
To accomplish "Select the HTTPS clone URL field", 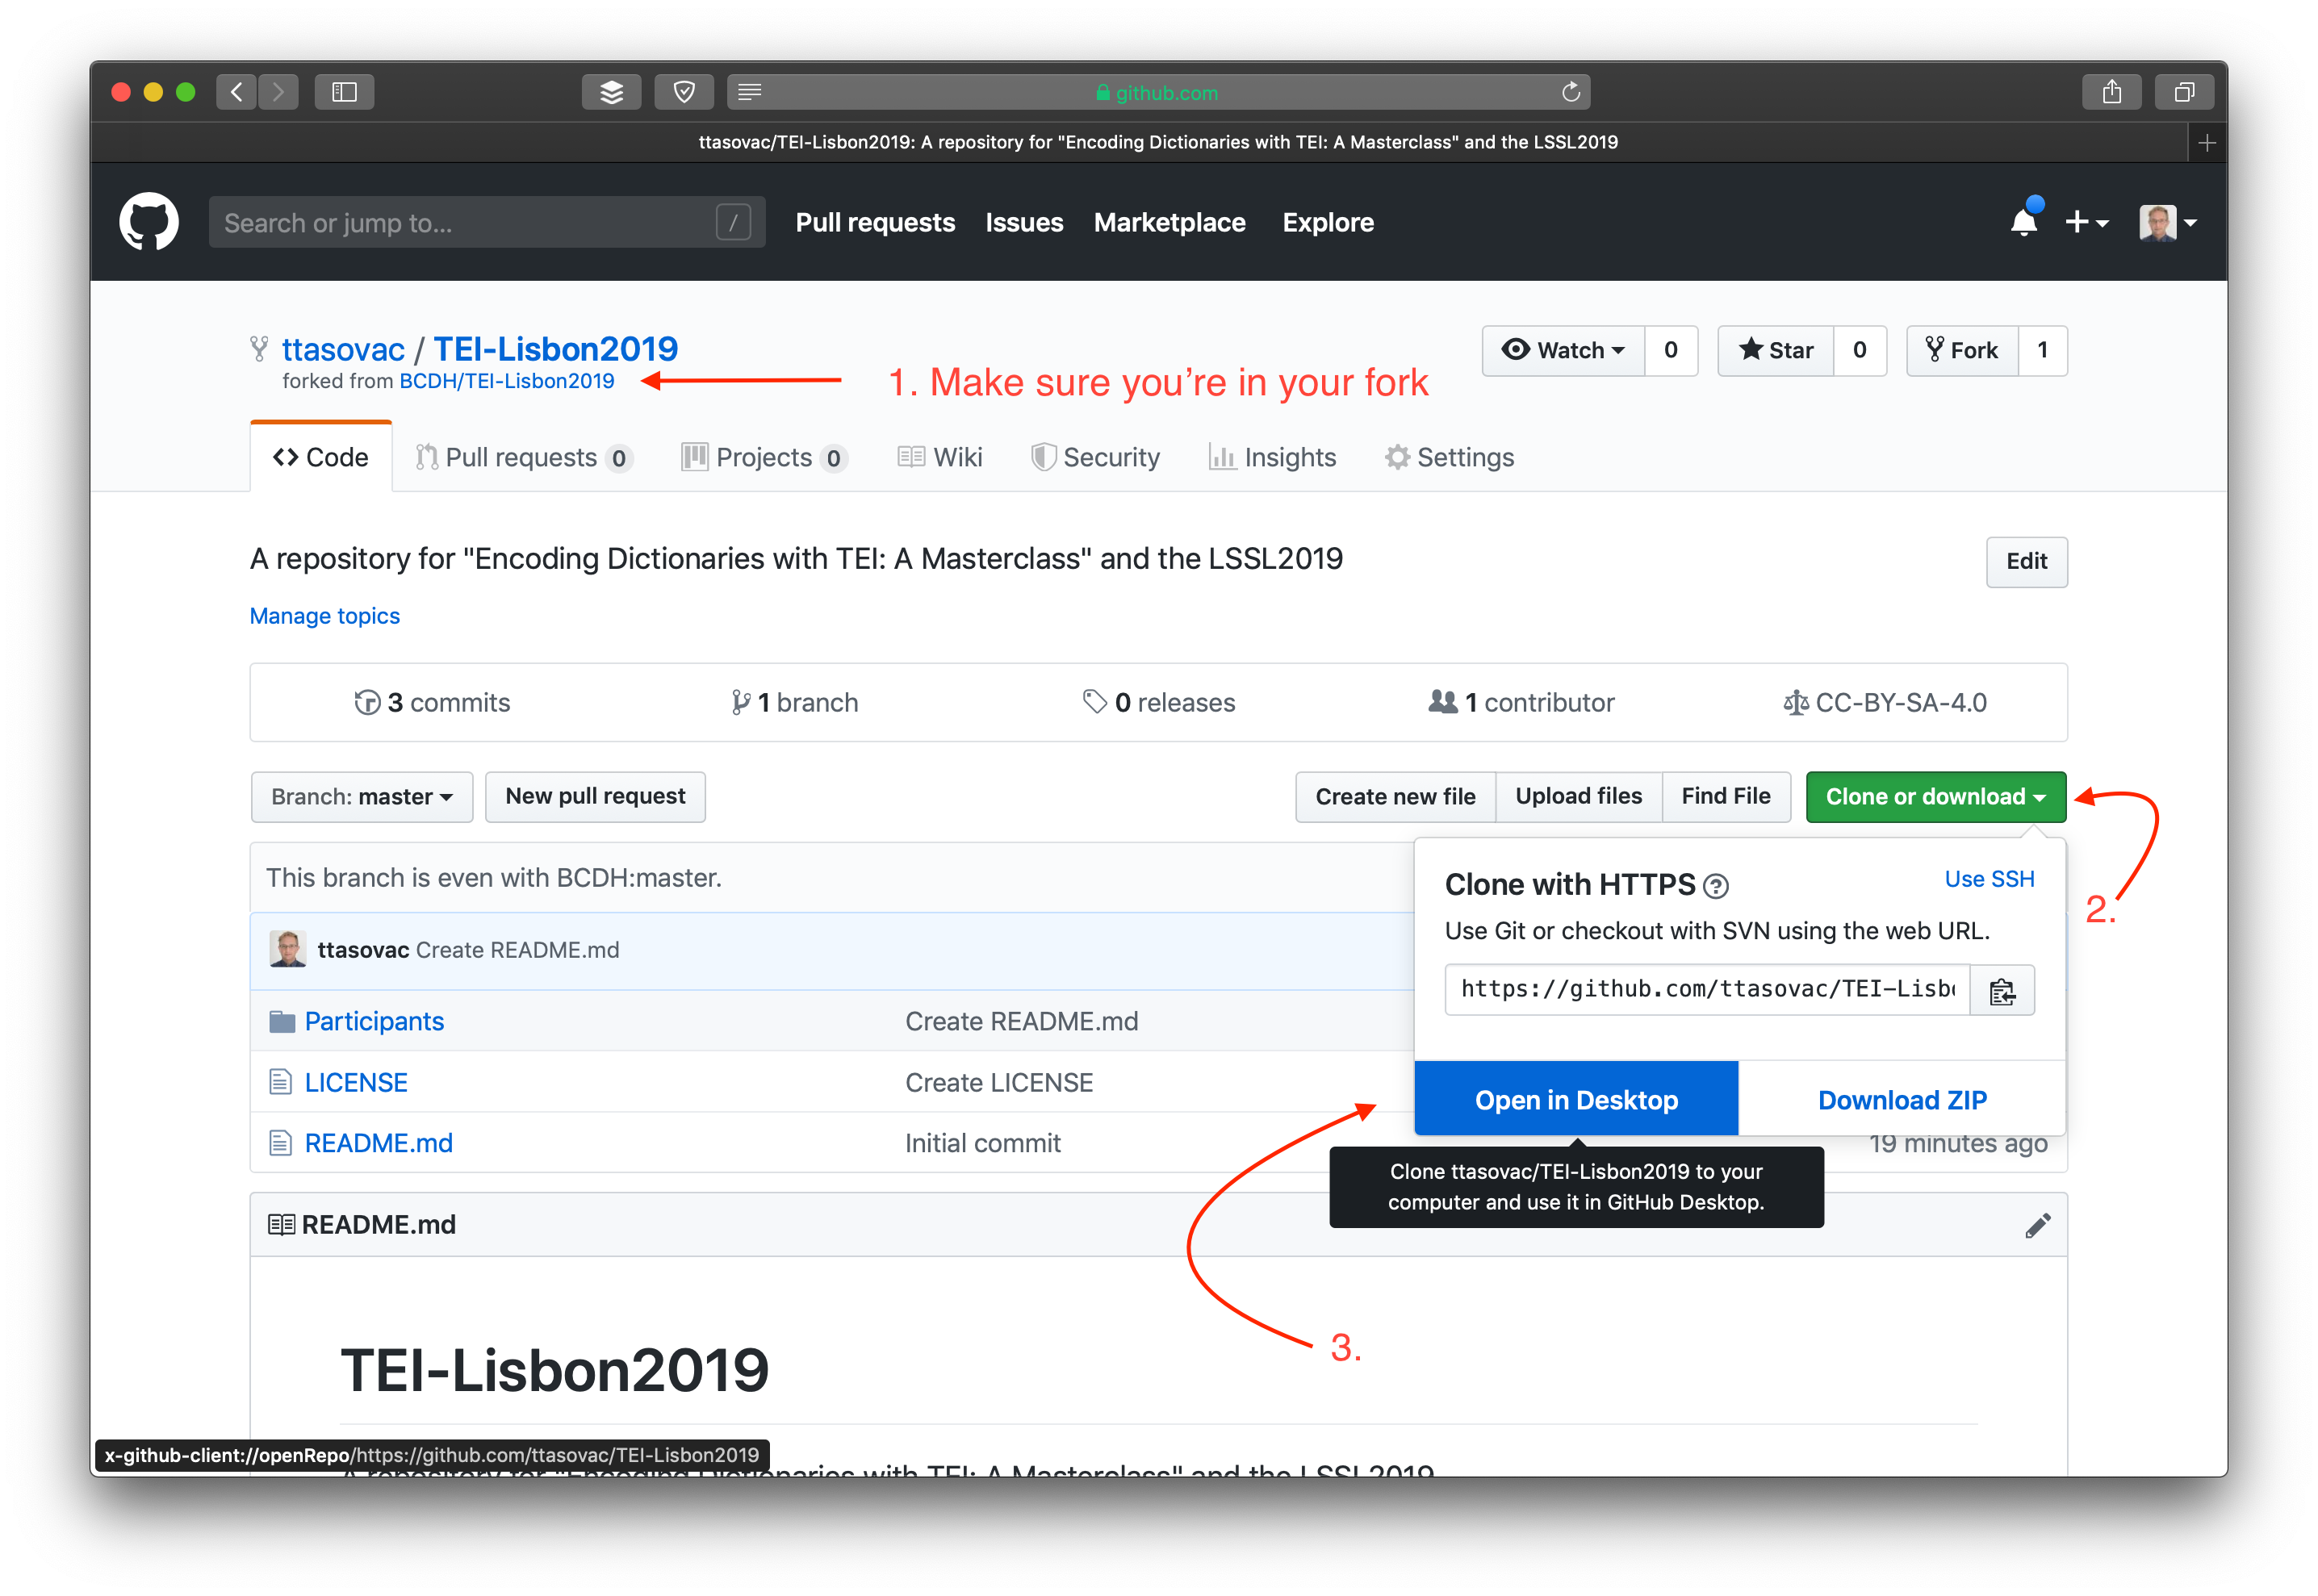I will 1707,991.
